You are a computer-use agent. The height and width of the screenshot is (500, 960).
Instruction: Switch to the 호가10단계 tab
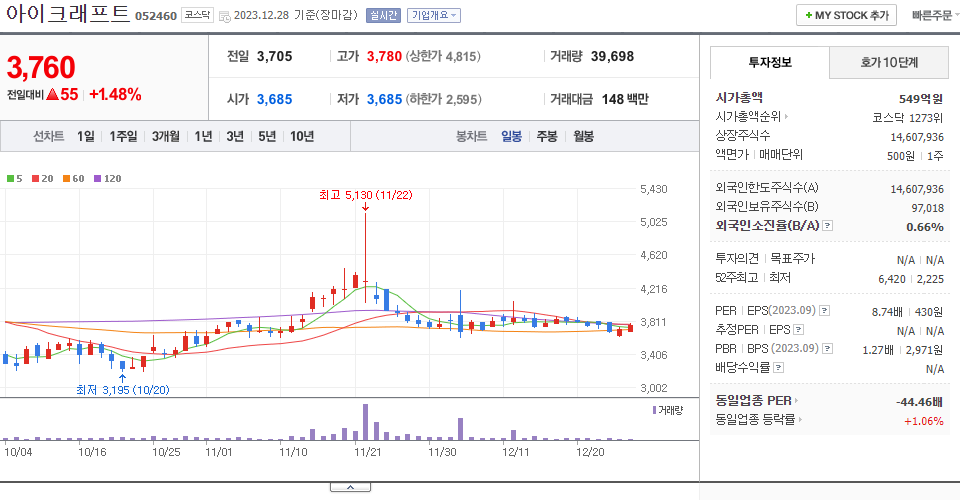(889, 62)
